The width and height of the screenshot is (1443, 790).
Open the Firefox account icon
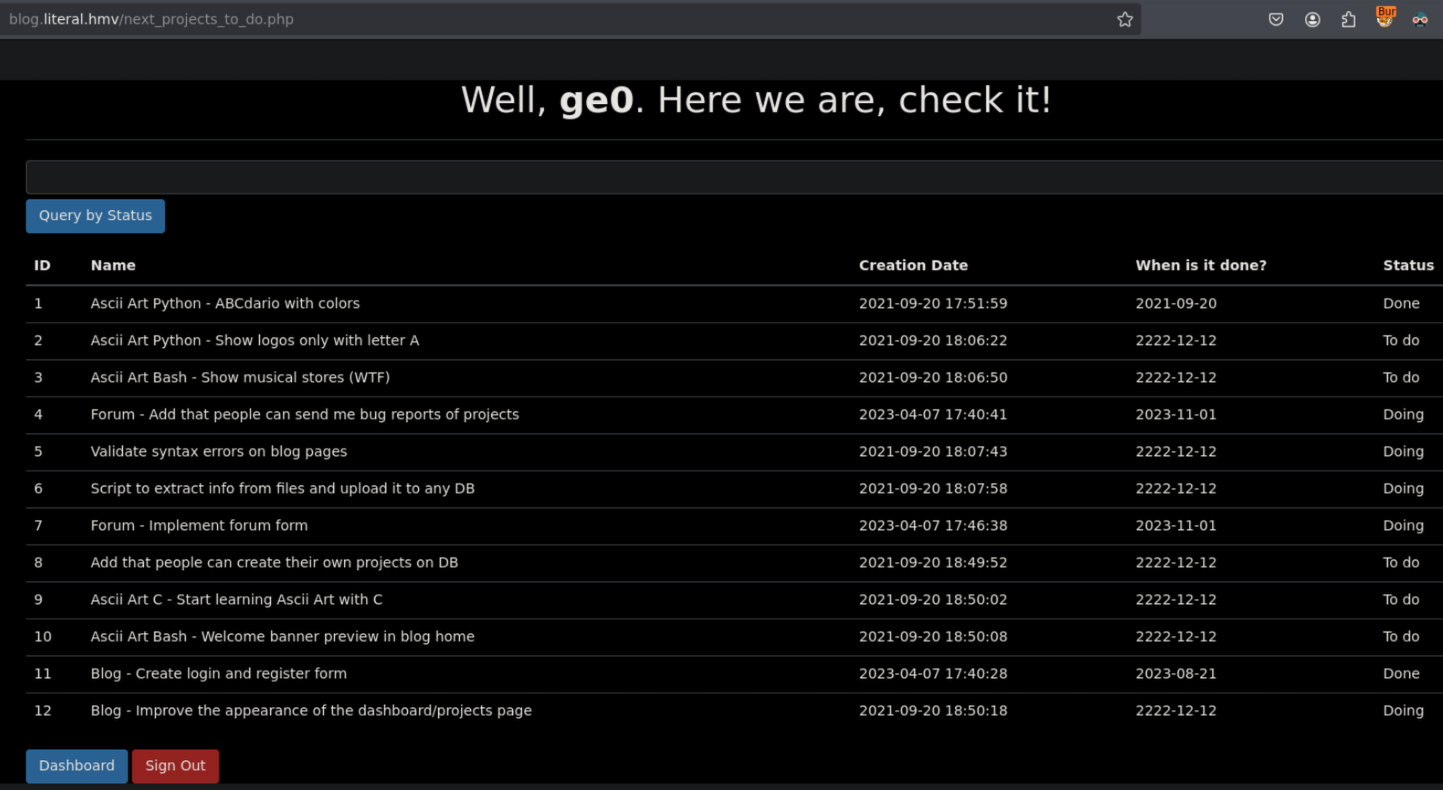[x=1312, y=19]
